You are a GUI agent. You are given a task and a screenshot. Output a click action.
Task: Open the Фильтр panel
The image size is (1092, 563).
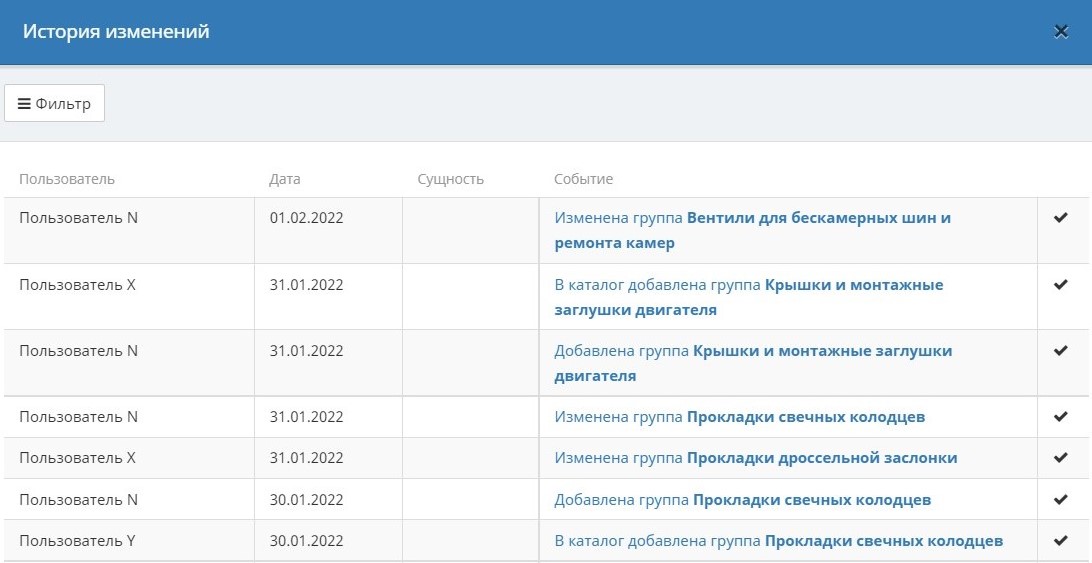pos(55,104)
